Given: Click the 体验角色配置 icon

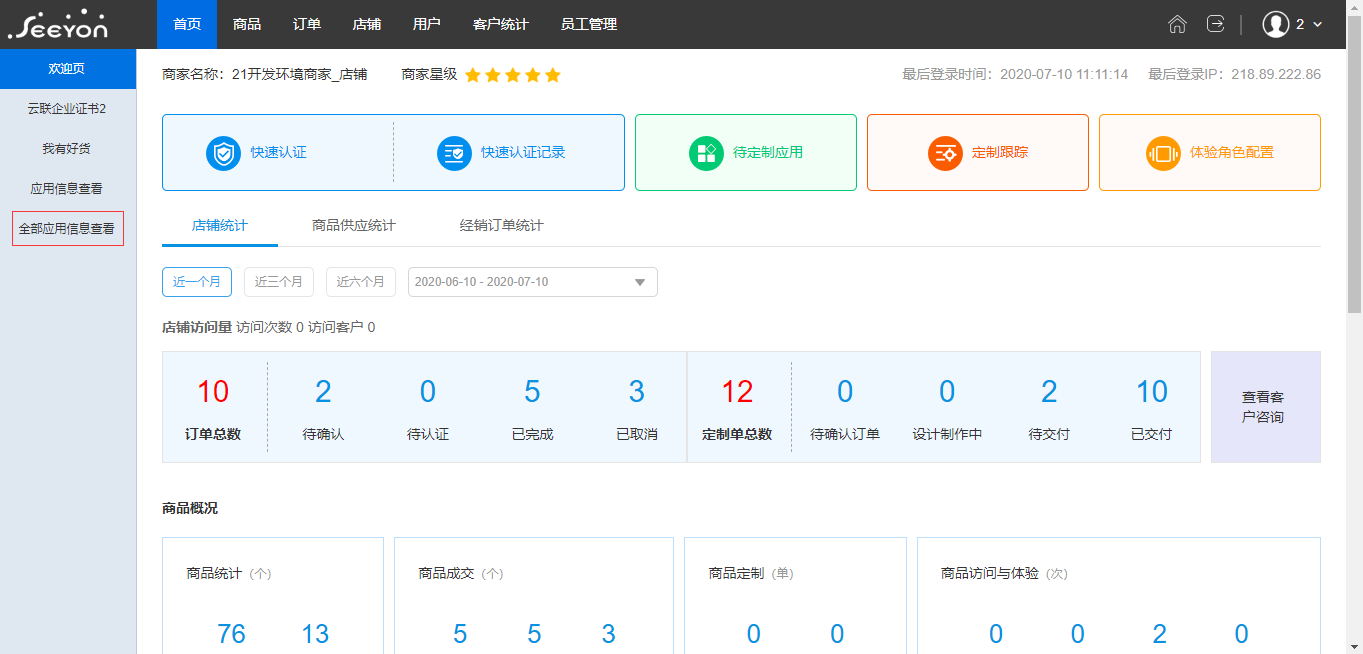Looking at the screenshot, I should 1163,153.
